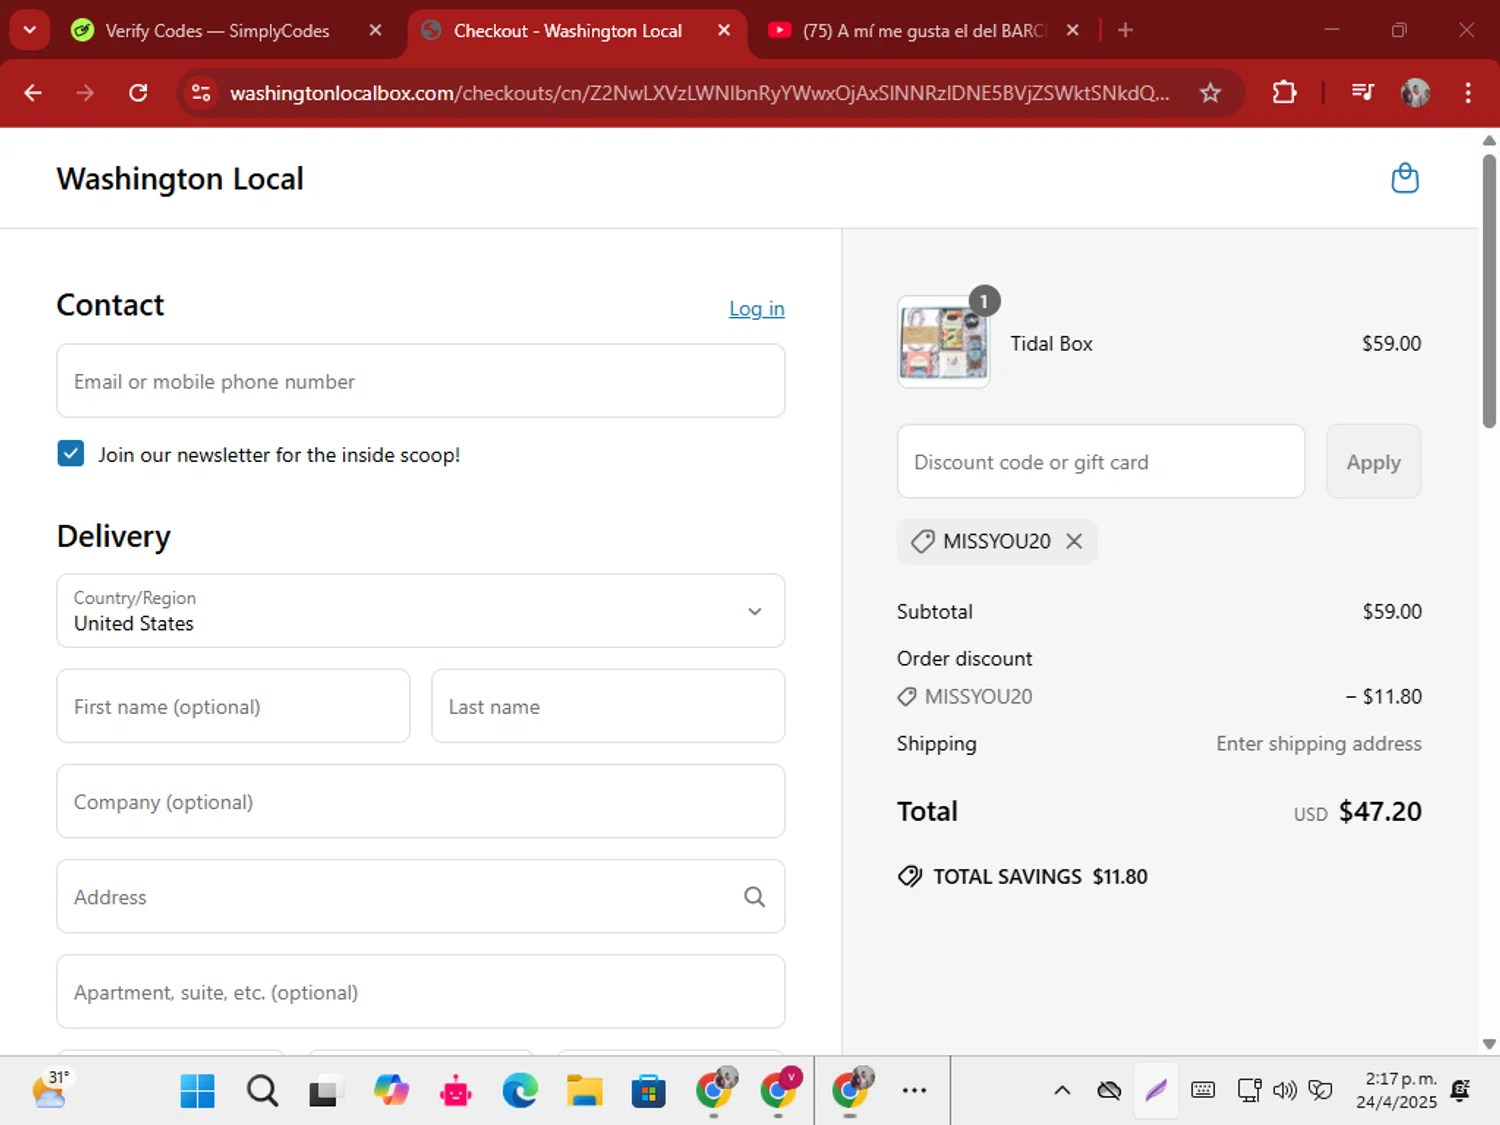Uncheck the newsletter signup checkbox
1500x1125 pixels.
[x=71, y=454]
